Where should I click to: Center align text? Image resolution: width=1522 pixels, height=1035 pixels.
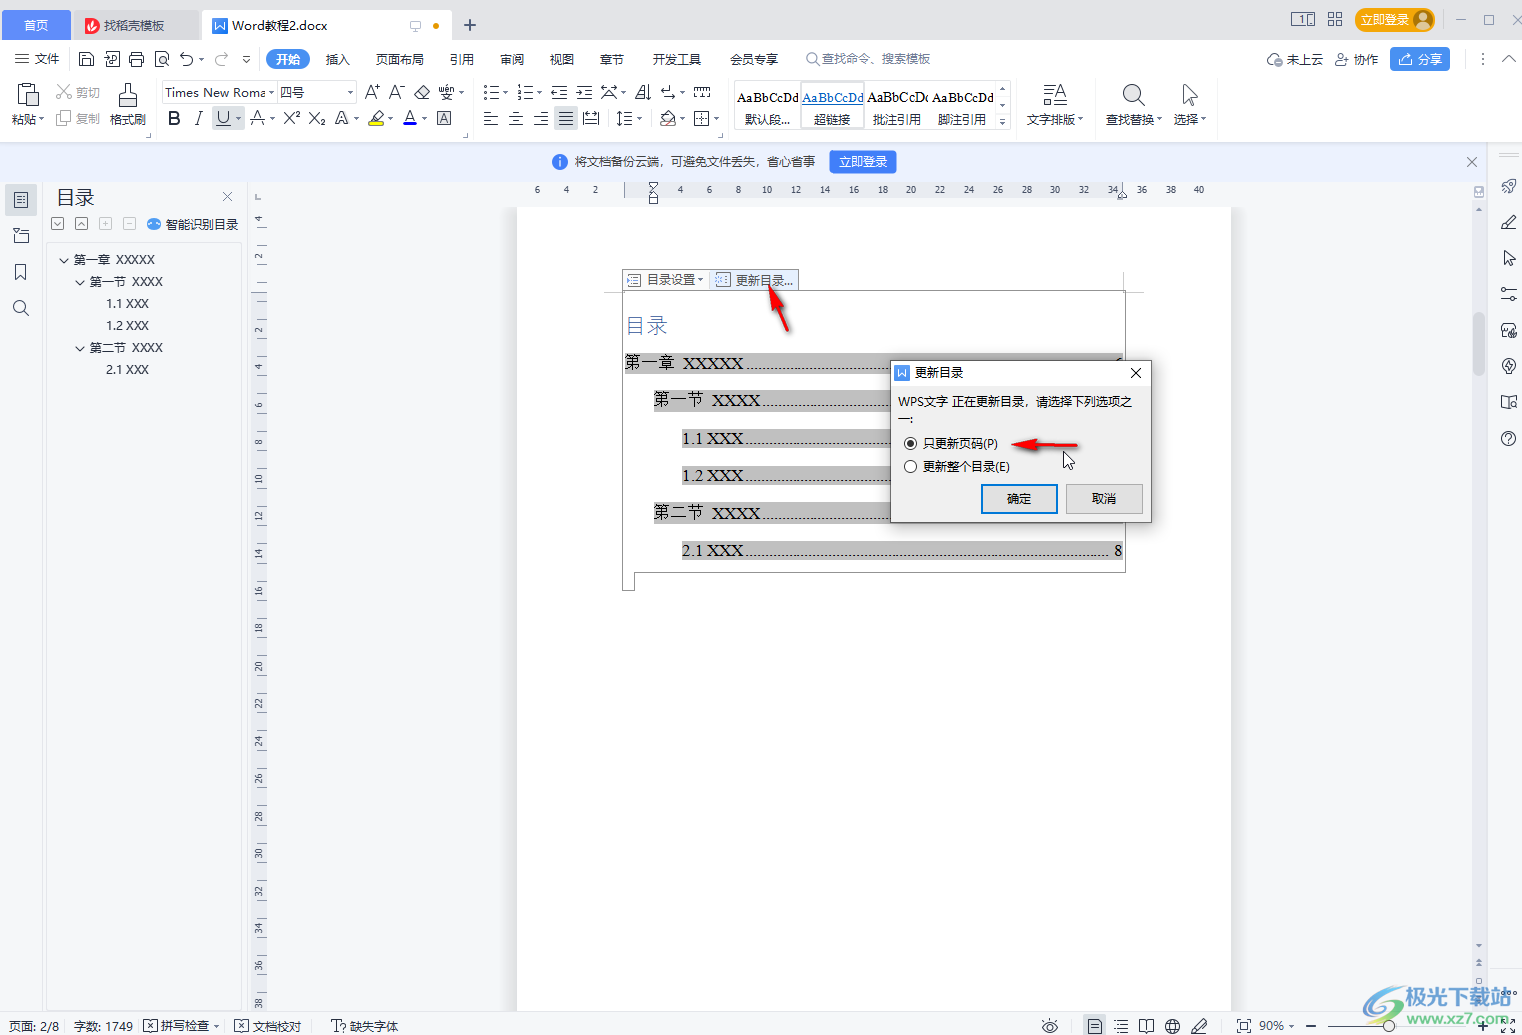(x=516, y=118)
